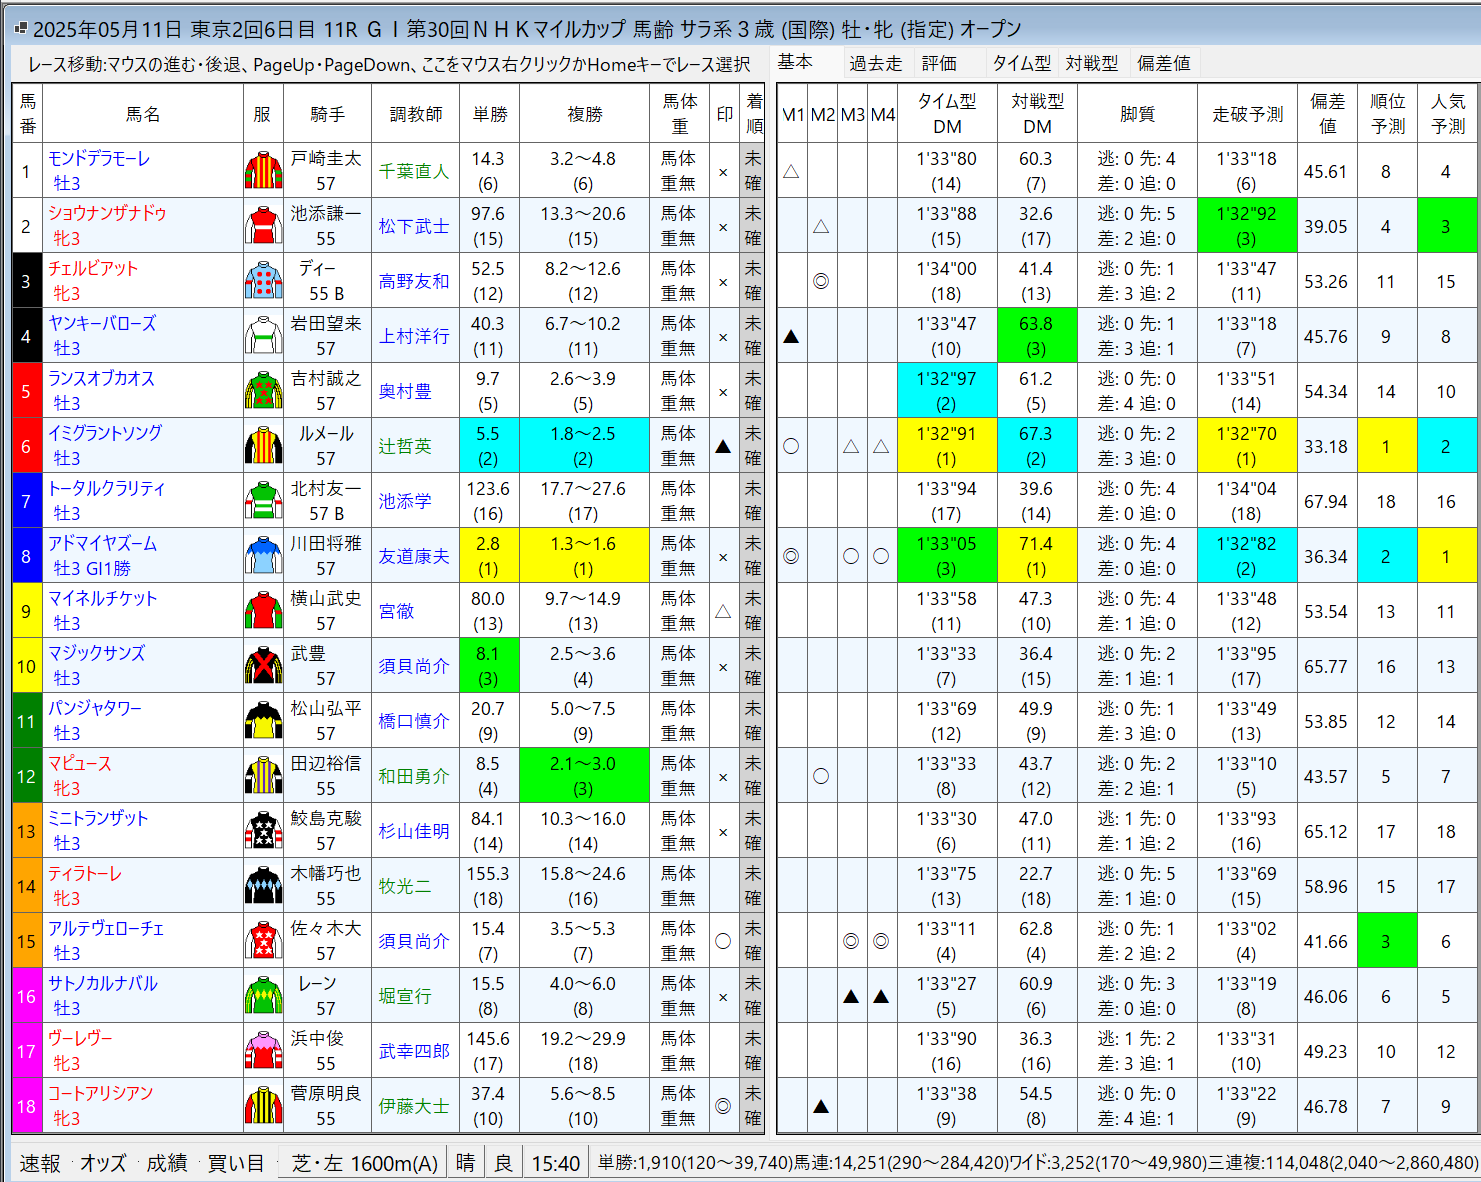Viewport: 1481px width, 1182px height.
Task: Click jockey silks icon for ヤンキーバローズ
Action: click(x=263, y=336)
